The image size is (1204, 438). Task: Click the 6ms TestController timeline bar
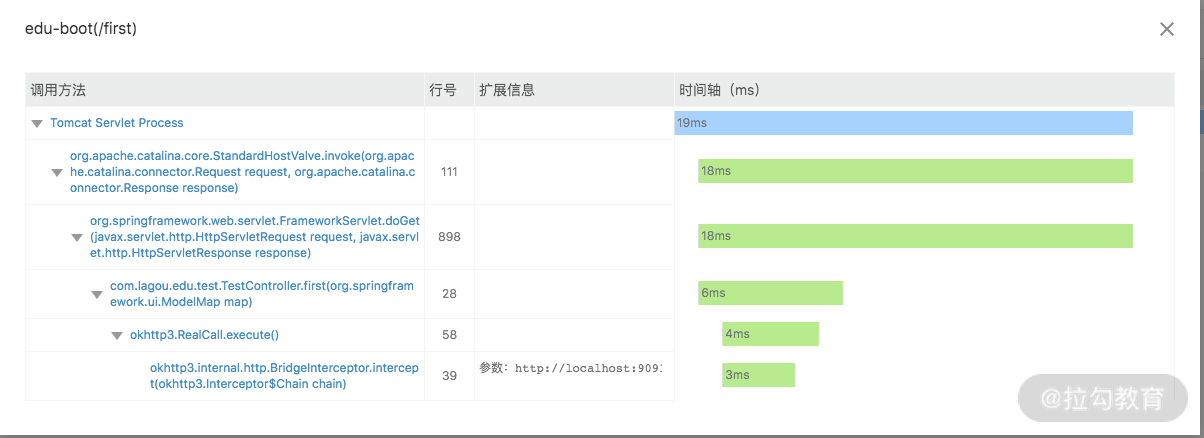click(770, 293)
